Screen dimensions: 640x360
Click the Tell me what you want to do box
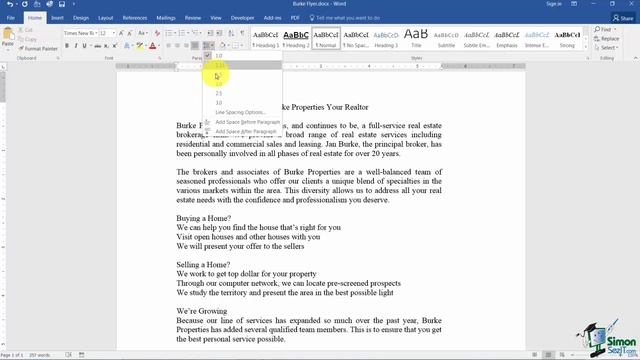coord(345,18)
